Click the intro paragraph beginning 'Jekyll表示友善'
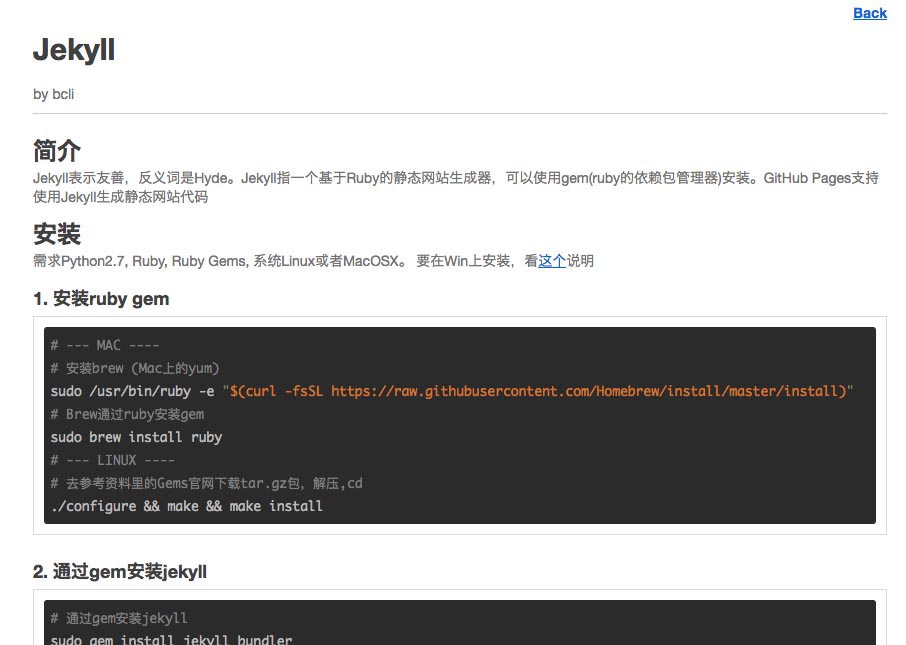 [x=456, y=187]
